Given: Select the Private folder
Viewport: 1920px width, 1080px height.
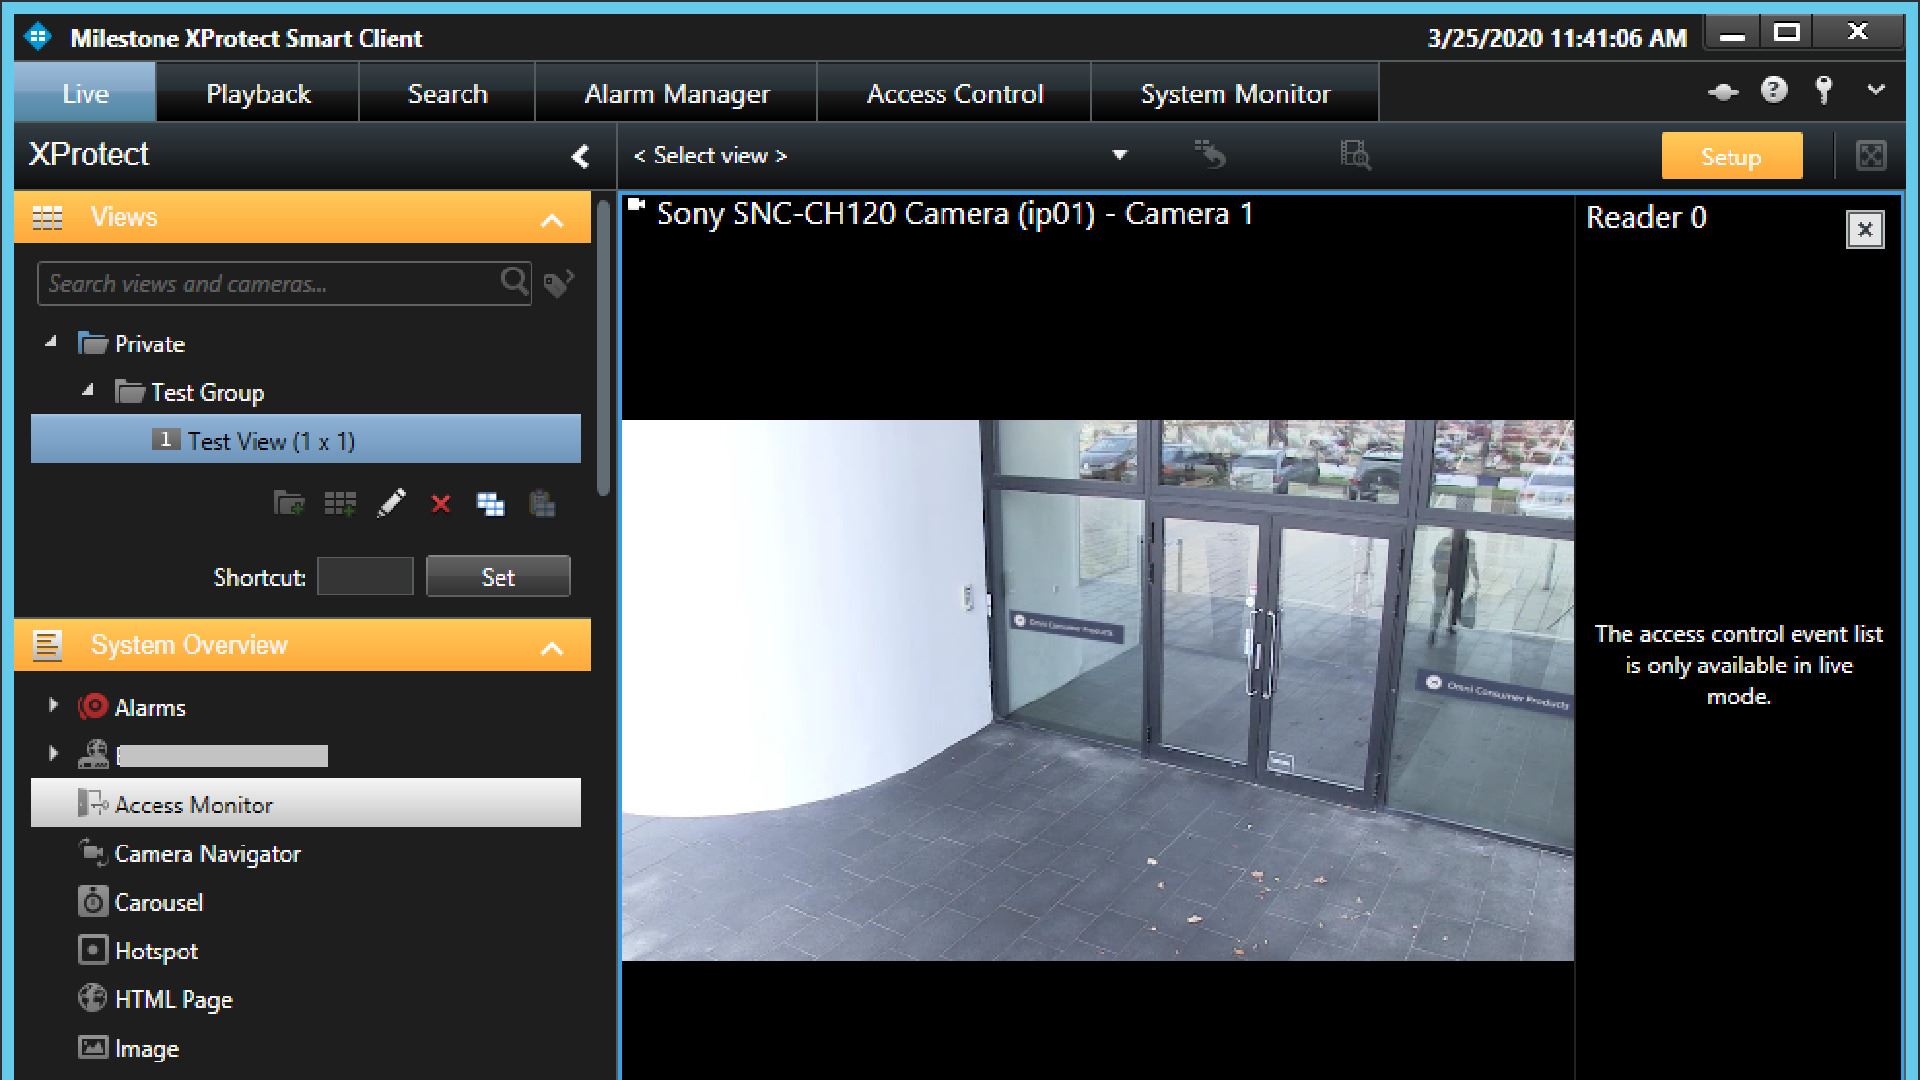Looking at the screenshot, I should [149, 343].
